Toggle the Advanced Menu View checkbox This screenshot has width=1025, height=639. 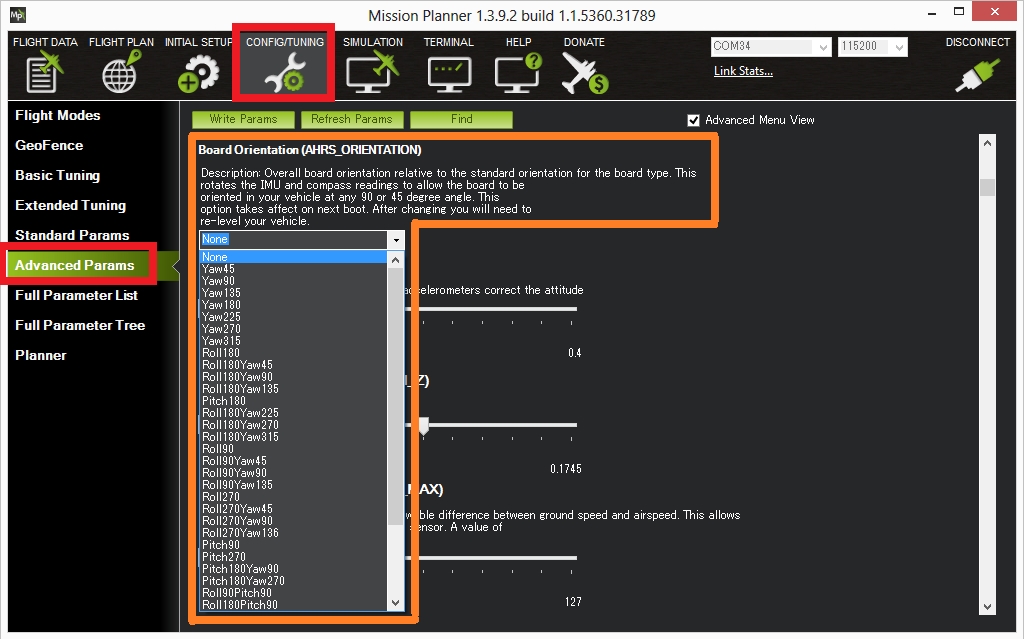694,120
